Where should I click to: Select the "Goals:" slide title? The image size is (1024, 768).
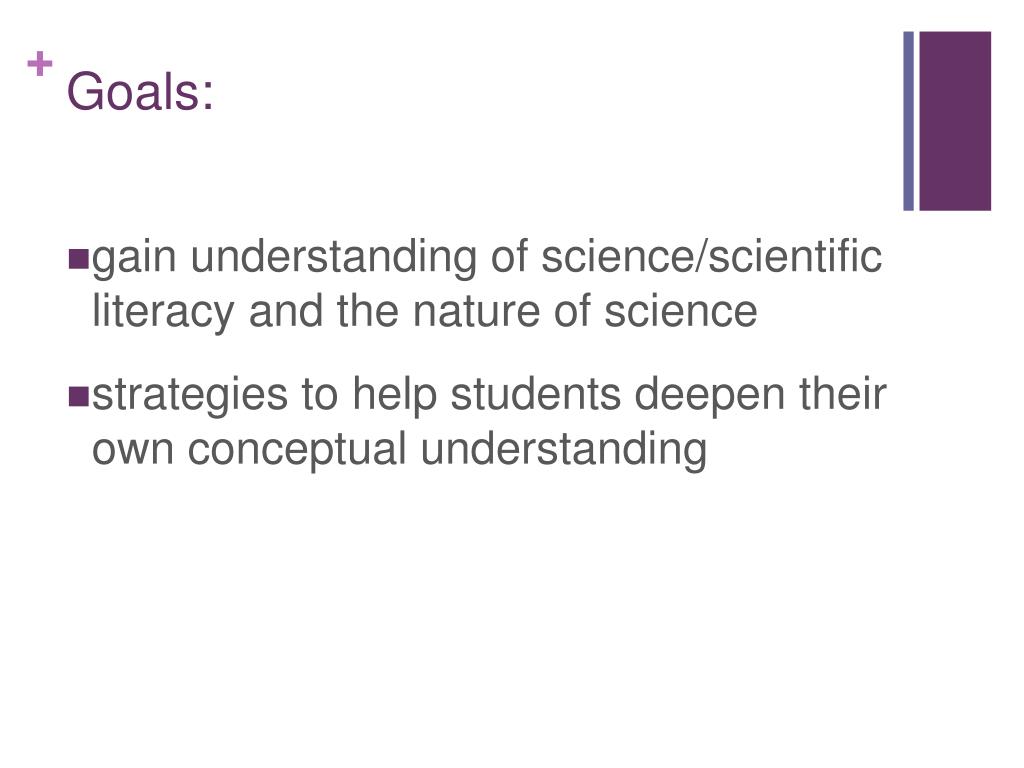coord(140,91)
